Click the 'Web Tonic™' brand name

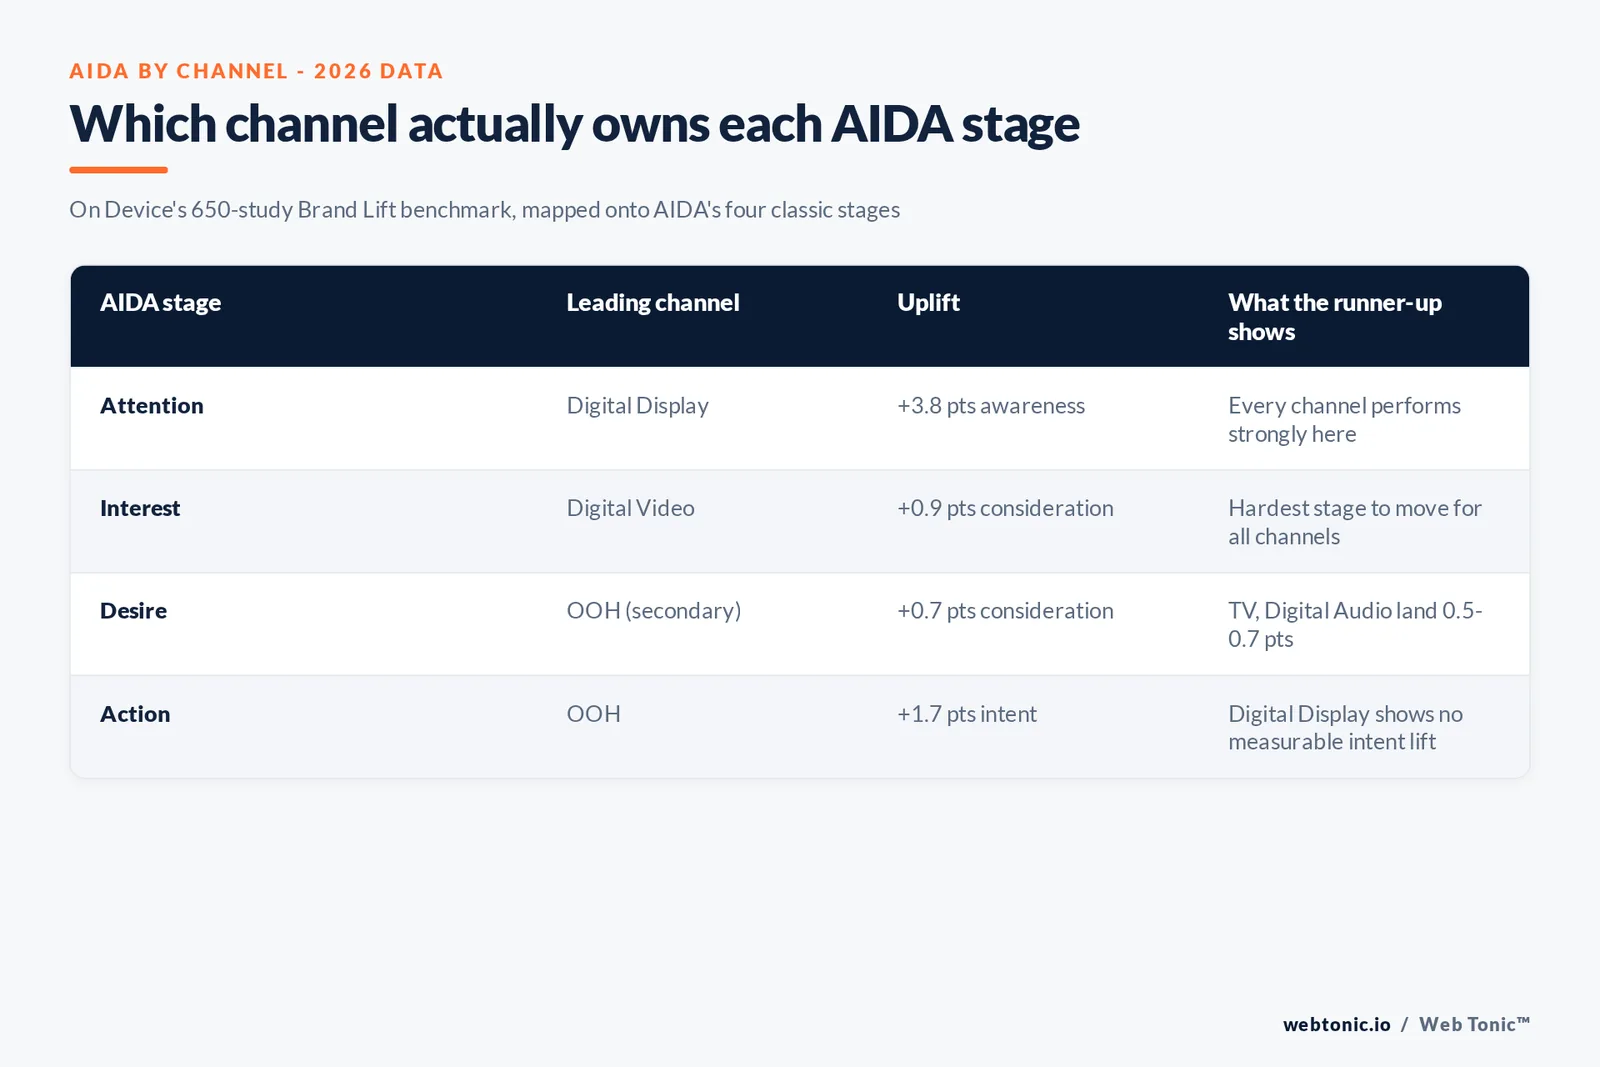1475,1025
